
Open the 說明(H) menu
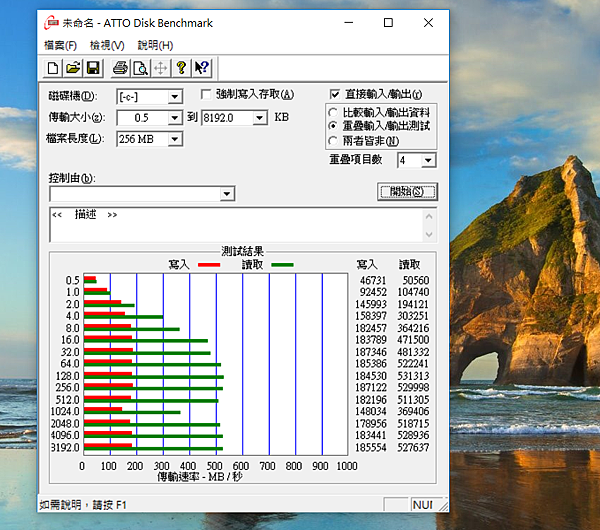(x=155, y=46)
